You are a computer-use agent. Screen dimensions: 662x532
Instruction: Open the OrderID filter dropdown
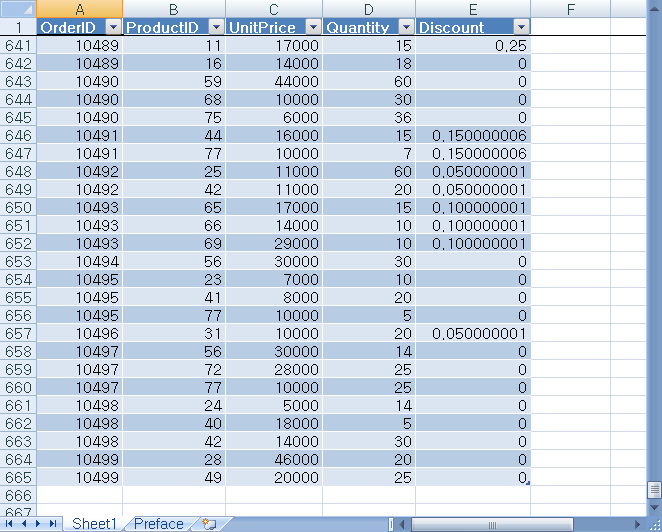[x=113, y=27]
